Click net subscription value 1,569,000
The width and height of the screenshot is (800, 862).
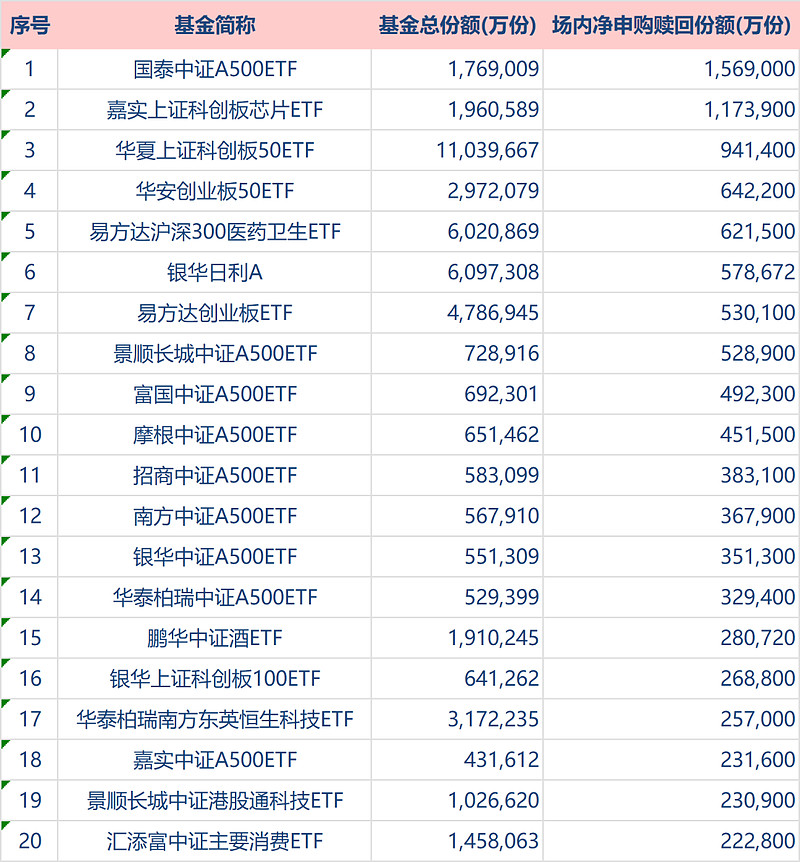[749, 69]
